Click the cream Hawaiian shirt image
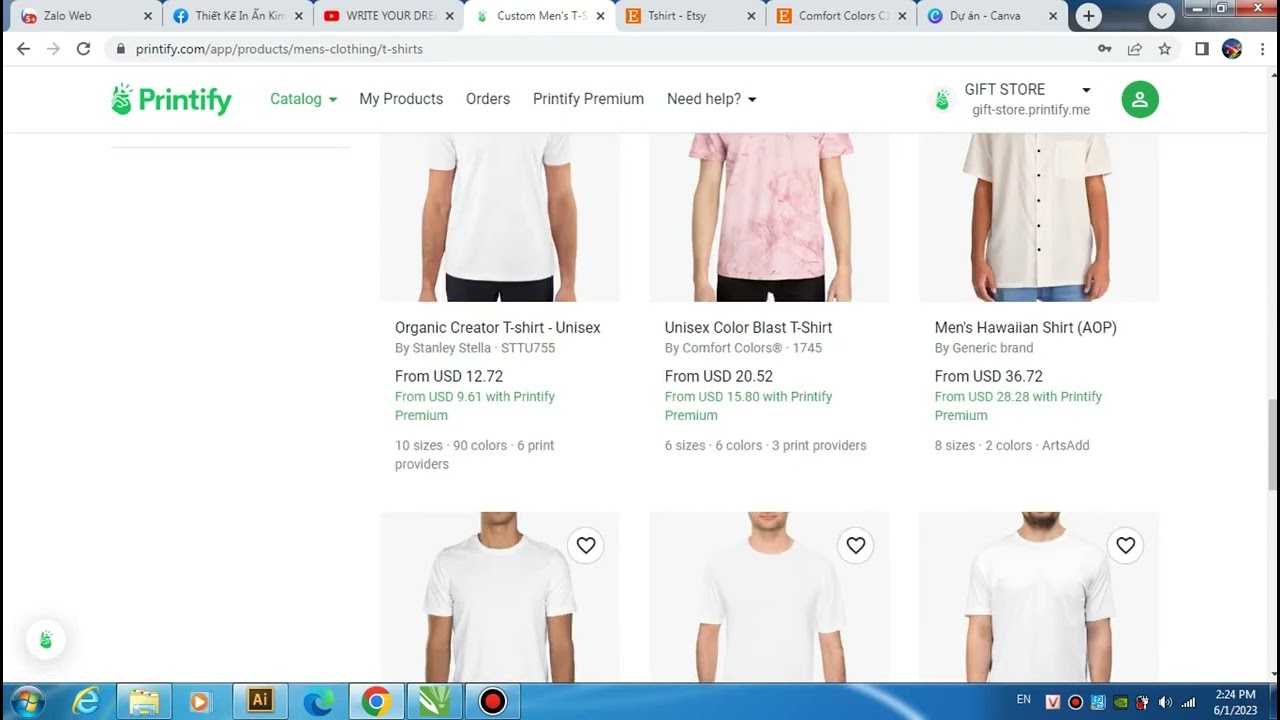1280x720 pixels. pyautogui.click(x=1039, y=217)
